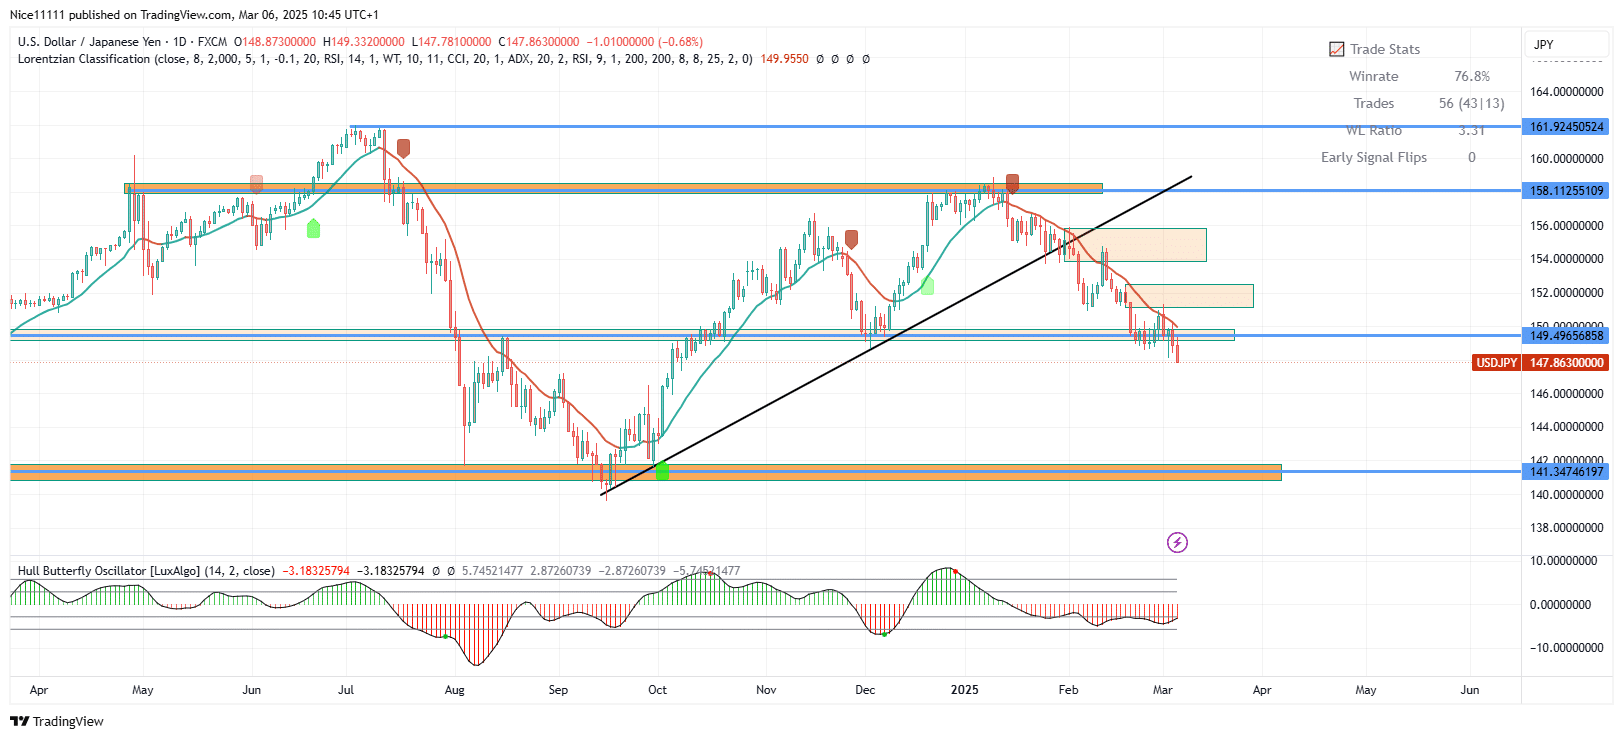
Task: Click the 149.49656858 price label
Action: pyautogui.click(x=1566, y=335)
